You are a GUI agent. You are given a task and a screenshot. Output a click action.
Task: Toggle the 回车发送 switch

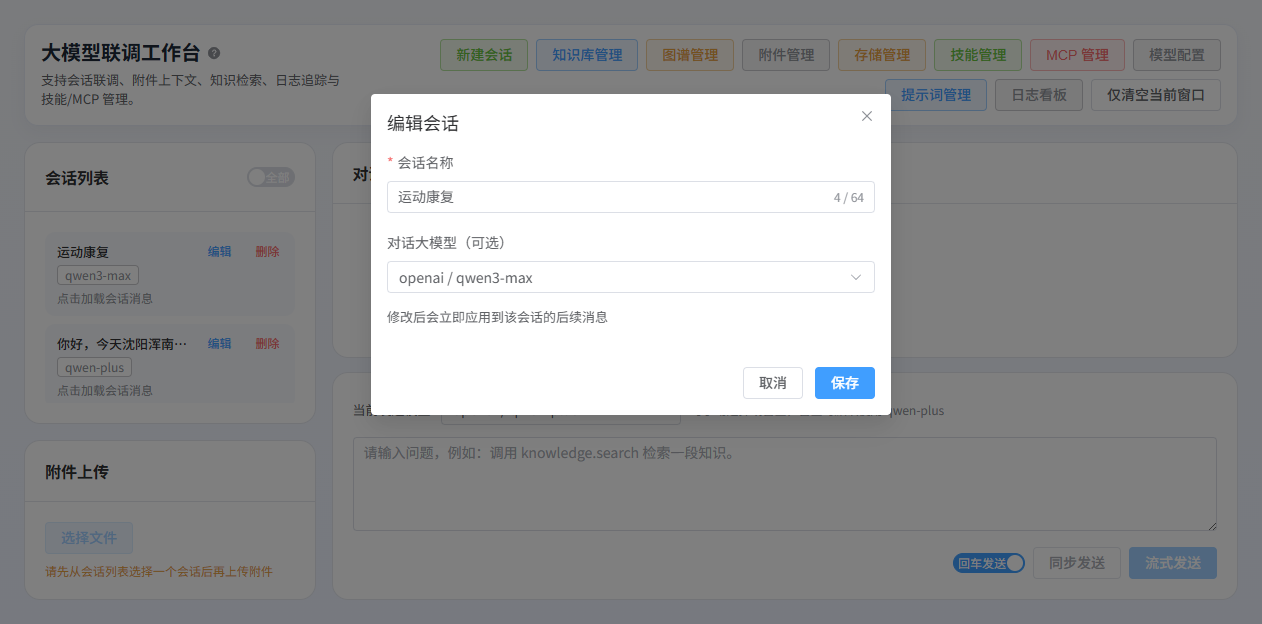tap(989, 563)
